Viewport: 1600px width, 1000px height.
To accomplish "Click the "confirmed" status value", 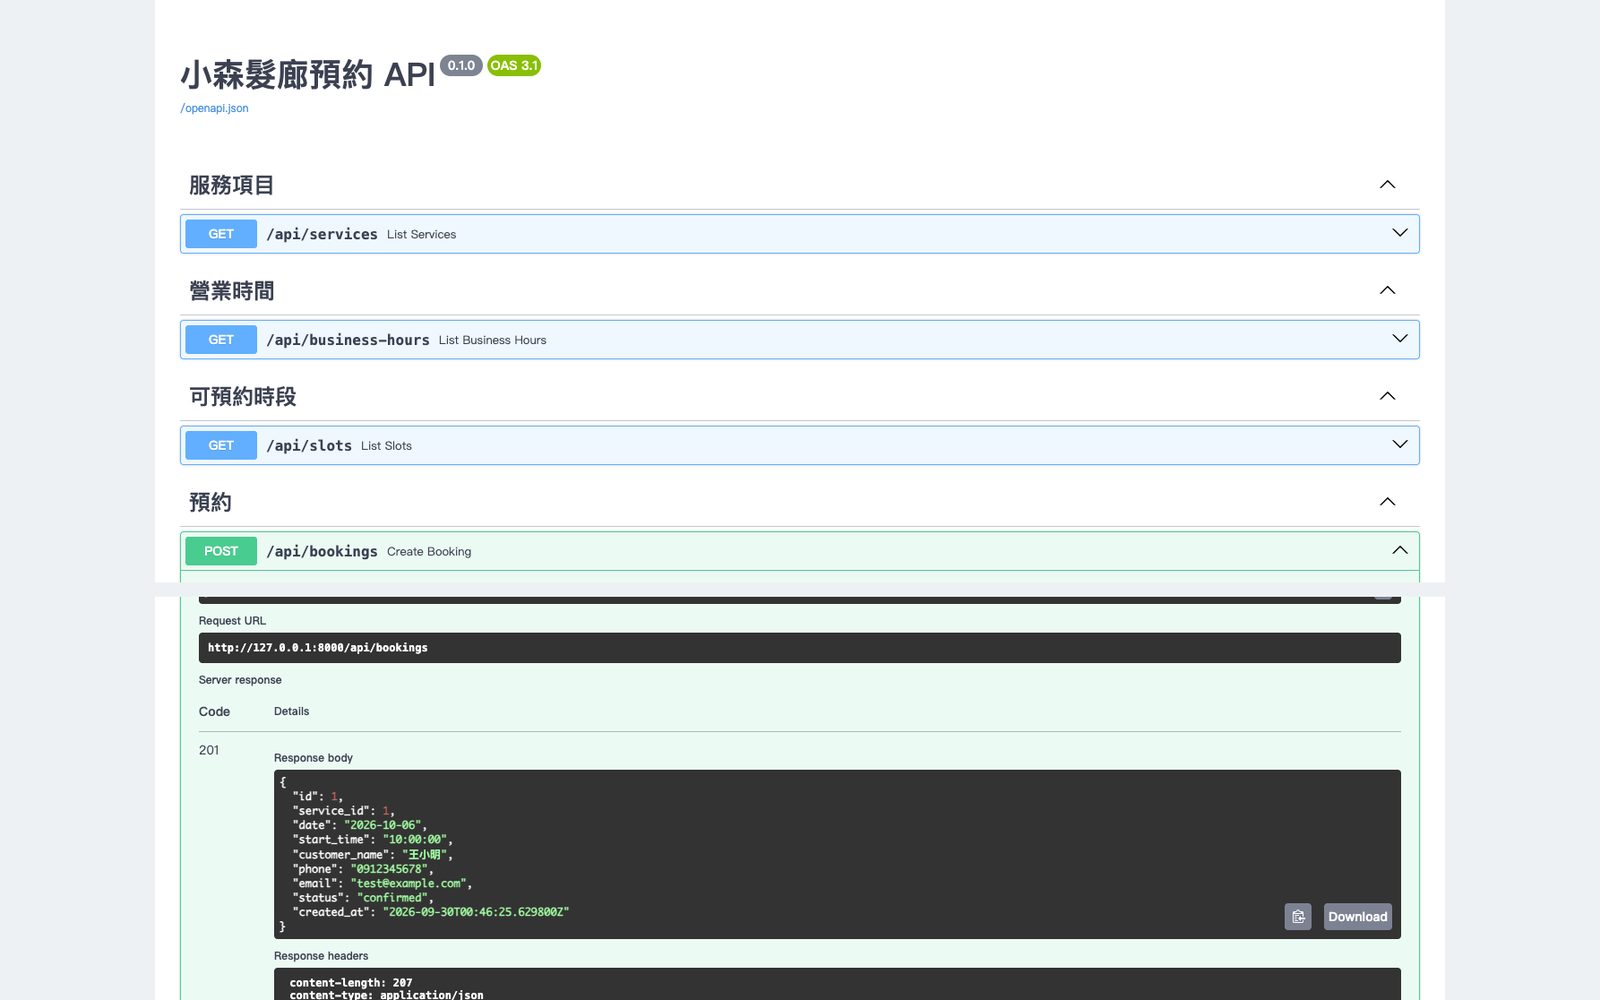I will pos(393,898).
